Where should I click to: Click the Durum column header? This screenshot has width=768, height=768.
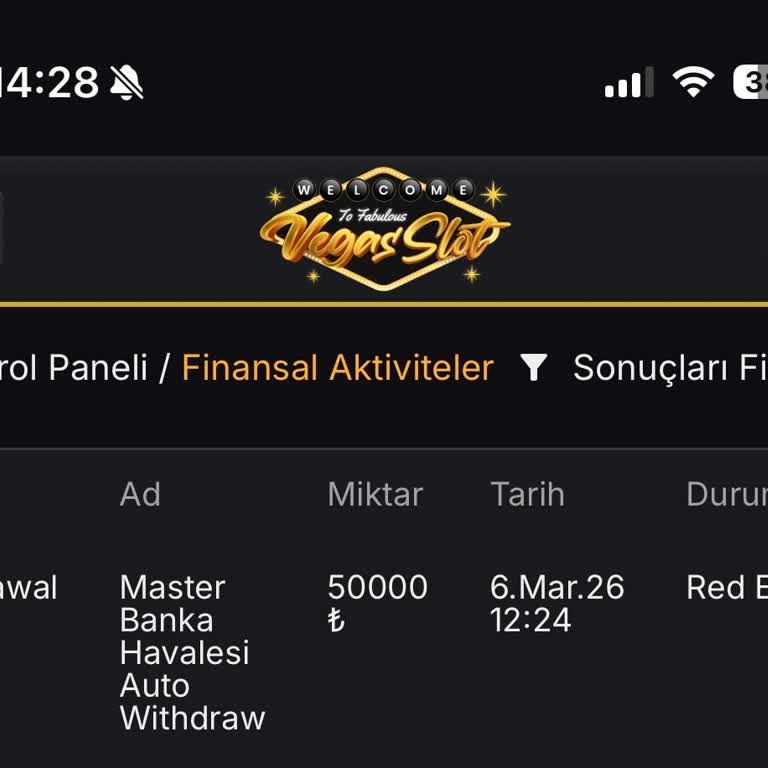726,494
